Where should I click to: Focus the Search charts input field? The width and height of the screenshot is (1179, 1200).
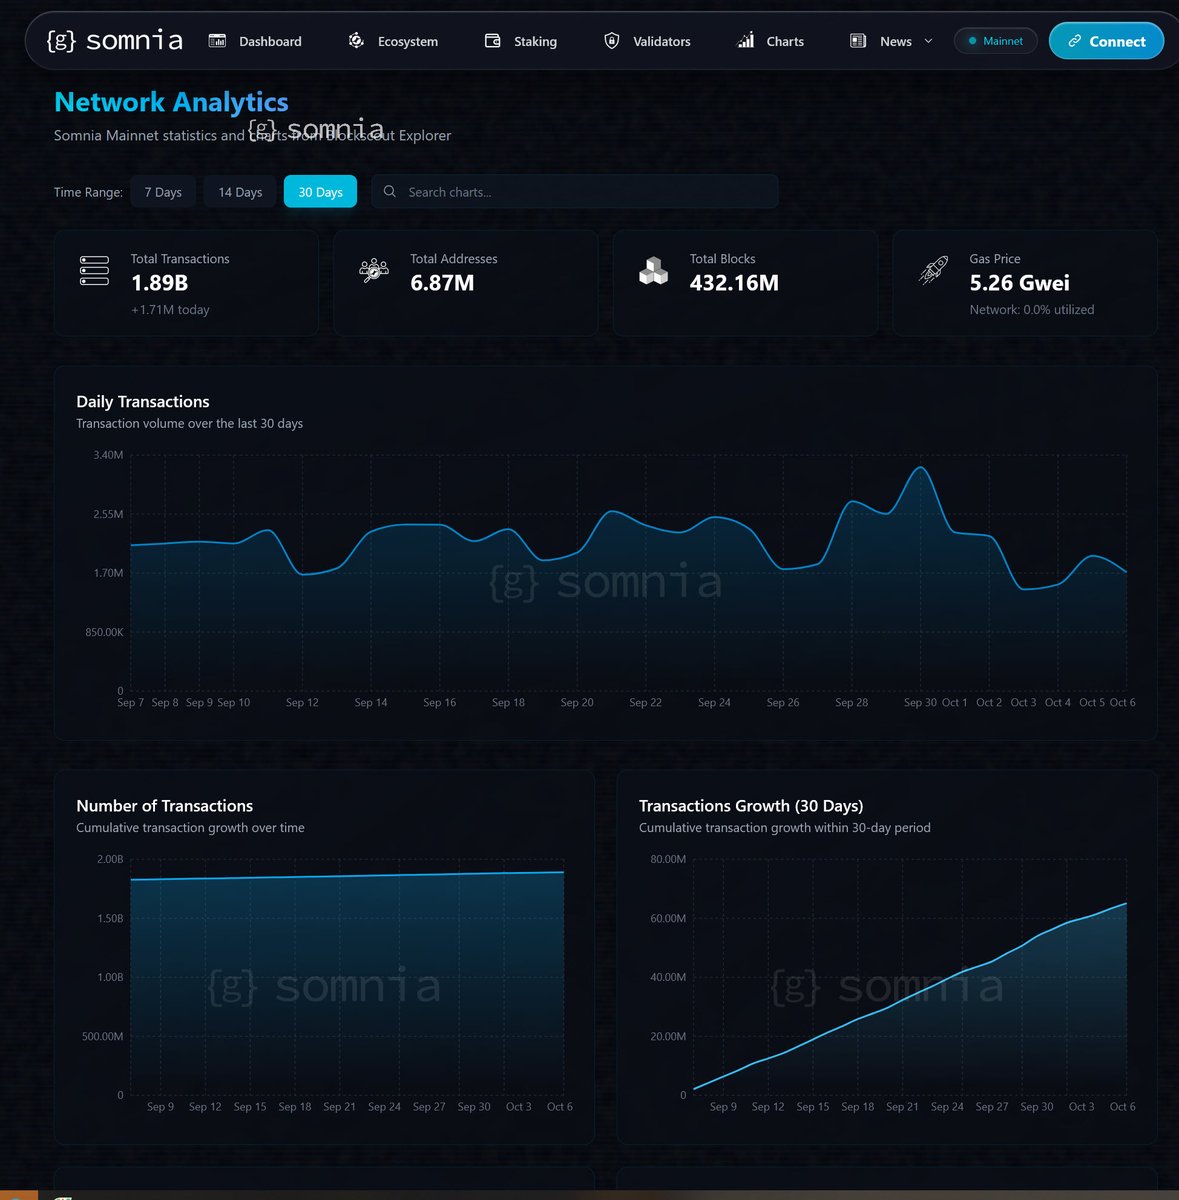coord(575,191)
